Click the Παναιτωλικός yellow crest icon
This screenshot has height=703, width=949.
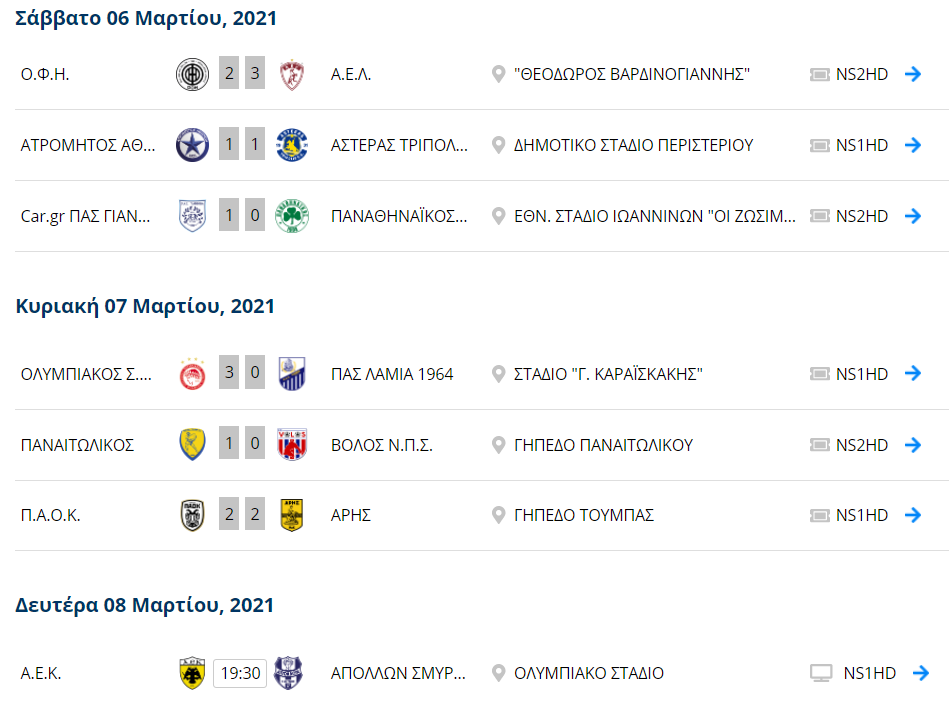click(x=192, y=445)
